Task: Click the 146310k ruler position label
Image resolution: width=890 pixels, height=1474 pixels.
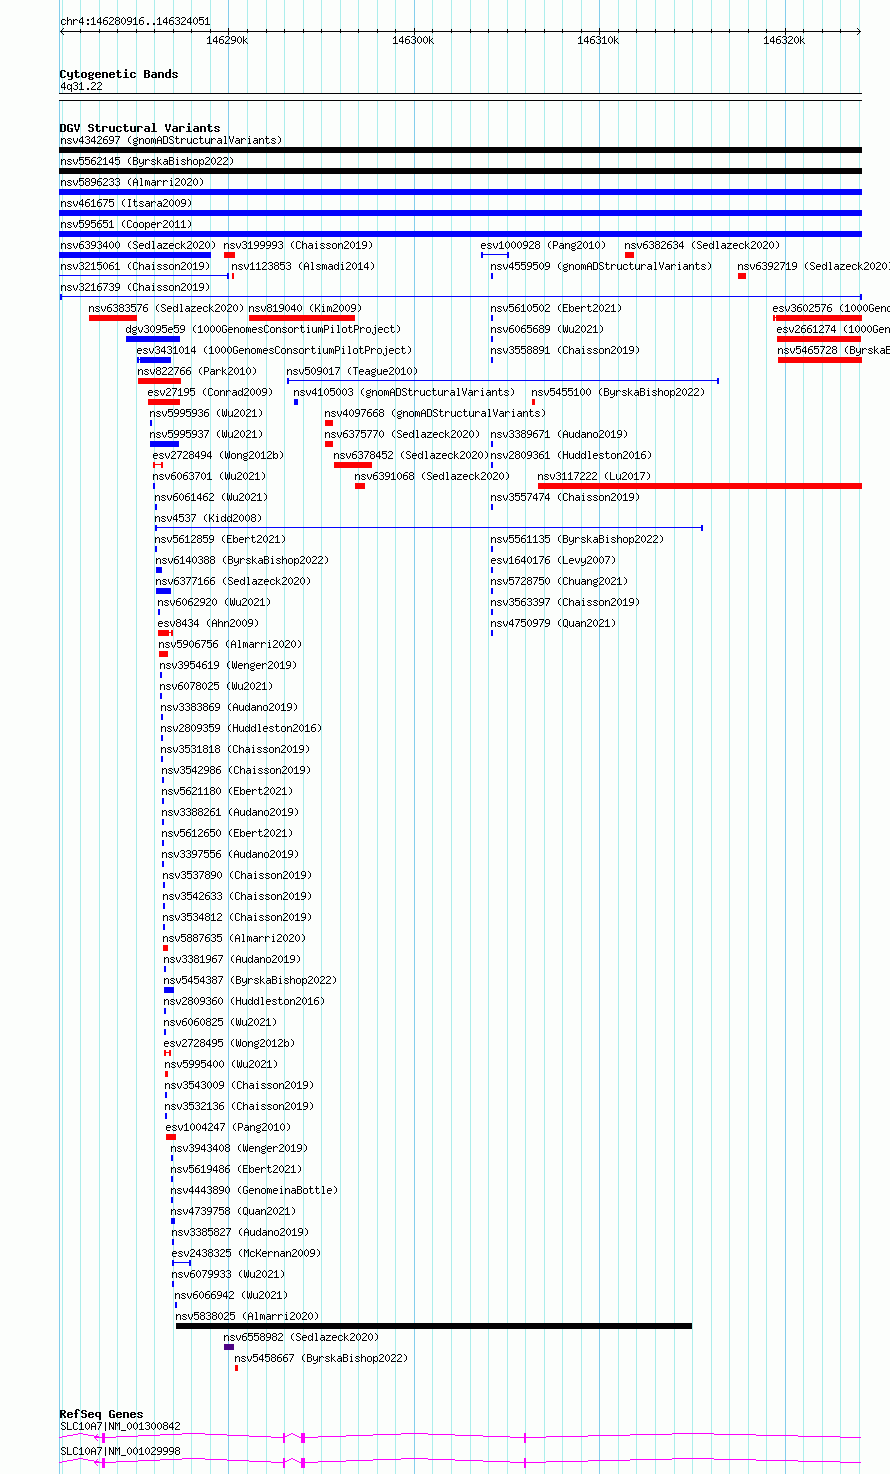Action: 598,40
